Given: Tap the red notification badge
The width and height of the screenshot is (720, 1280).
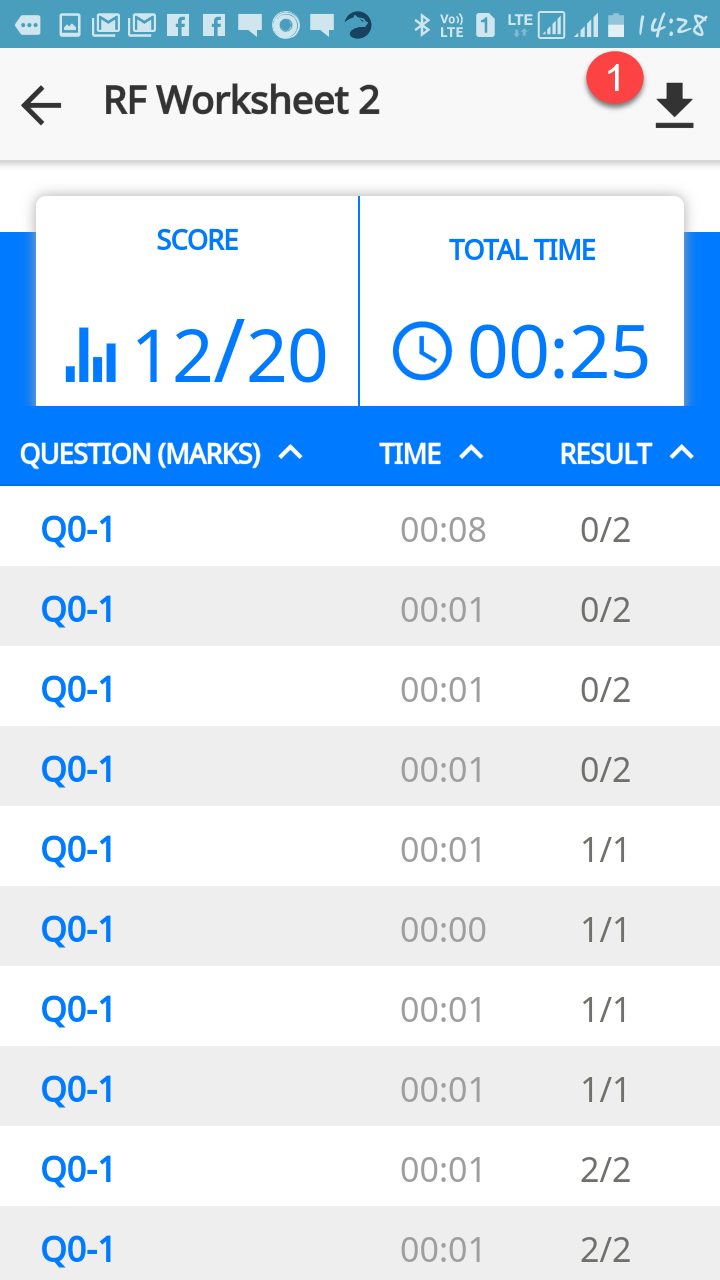Looking at the screenshot, I should coord(615,77).
